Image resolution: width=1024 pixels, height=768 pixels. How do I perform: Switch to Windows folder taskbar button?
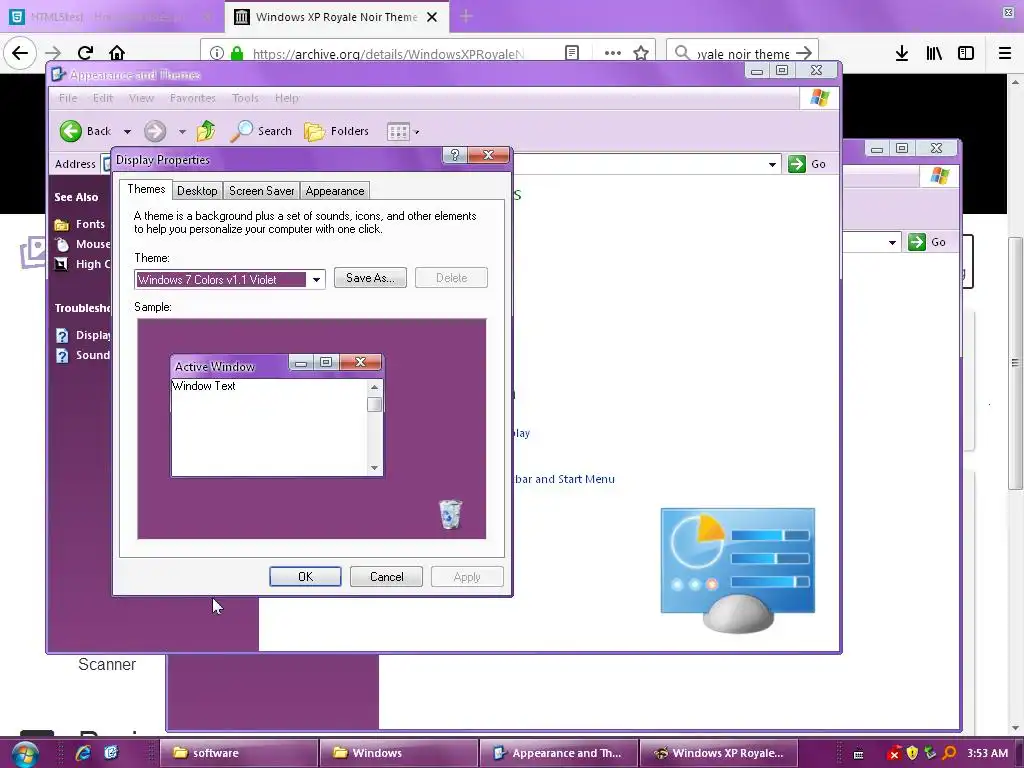coord(398,753)
